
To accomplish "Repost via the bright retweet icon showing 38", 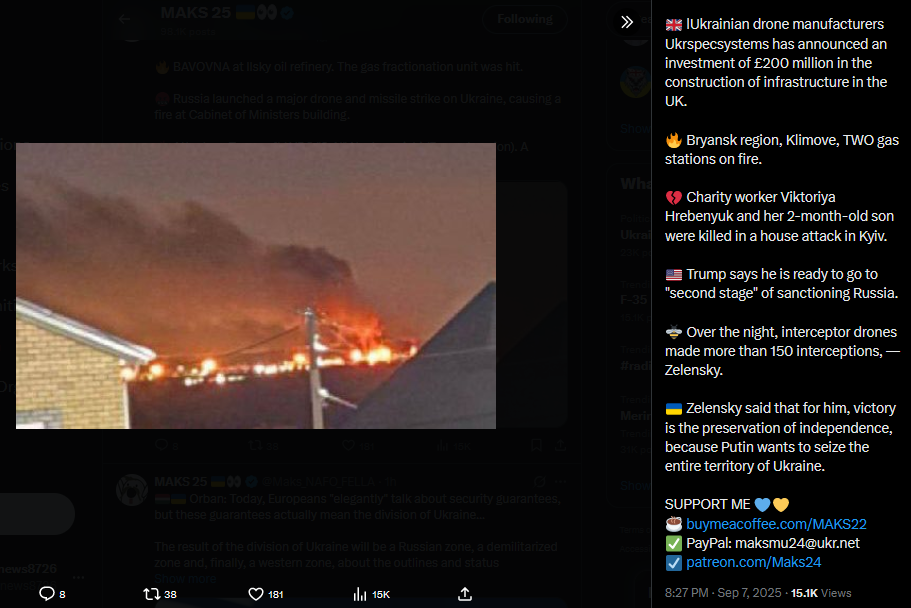I will pyautogui.click(x=160, y=594).
